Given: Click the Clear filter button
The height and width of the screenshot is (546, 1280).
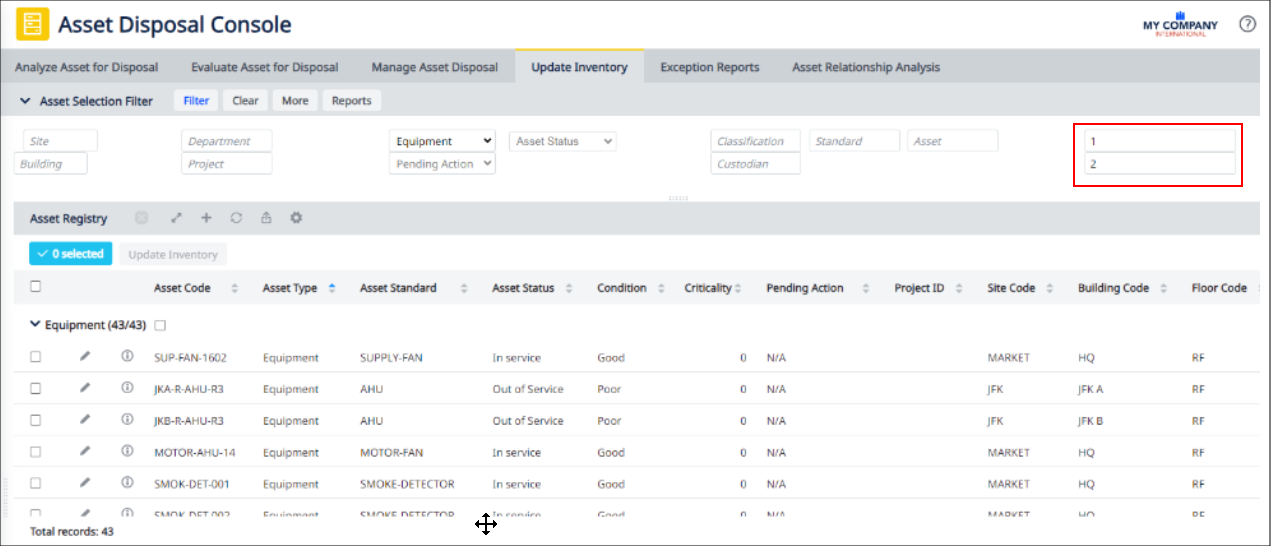Looking at the screenshot, I should [245, 101].
